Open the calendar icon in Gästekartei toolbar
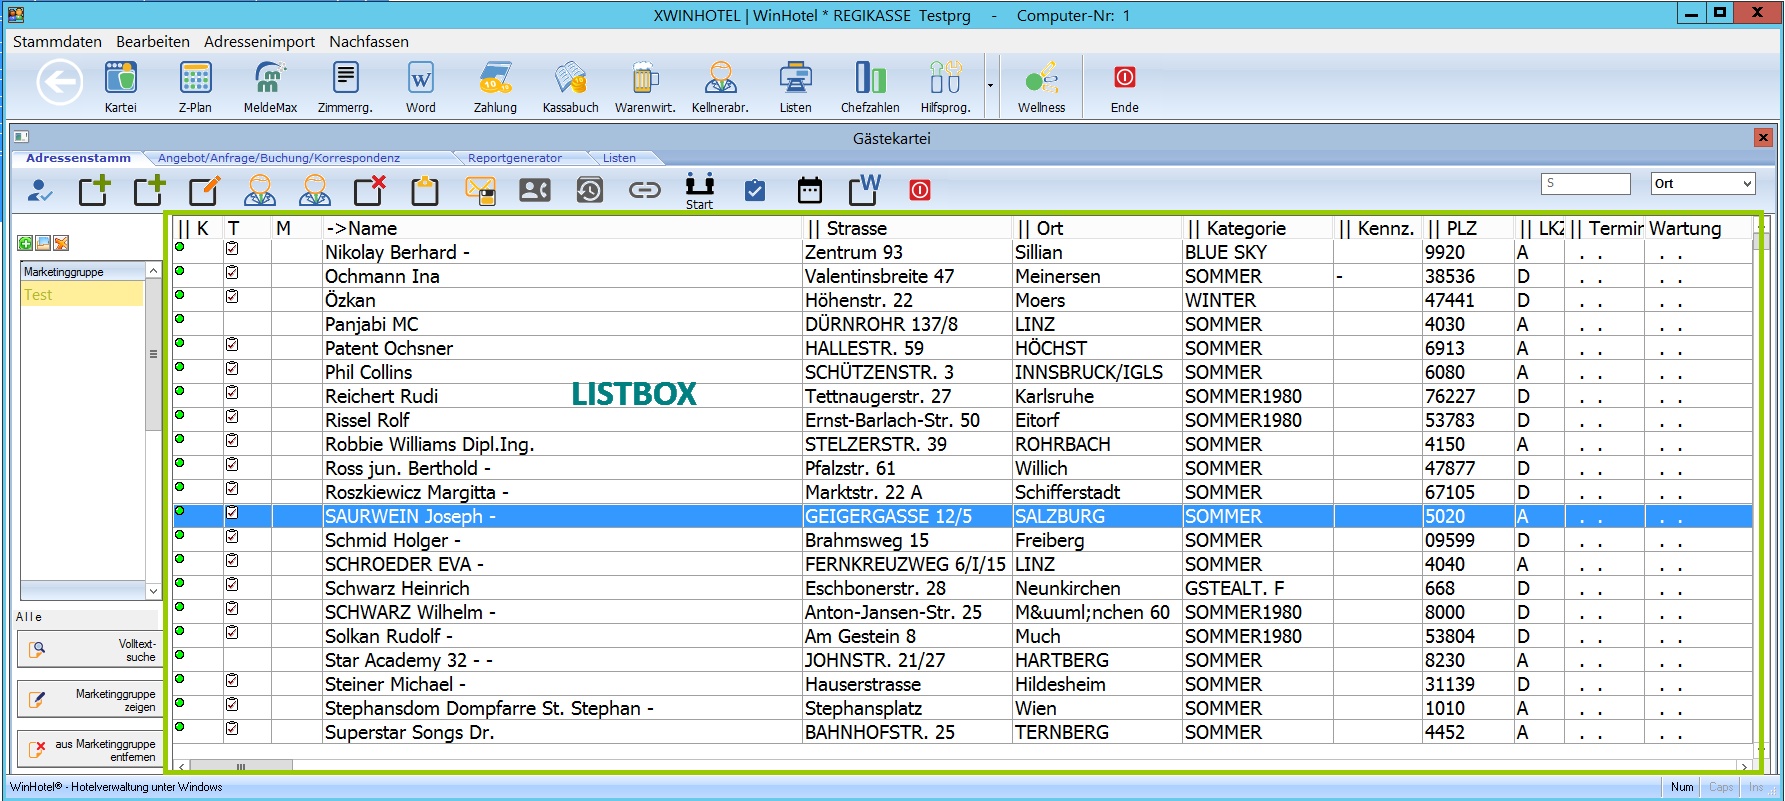 810,190
